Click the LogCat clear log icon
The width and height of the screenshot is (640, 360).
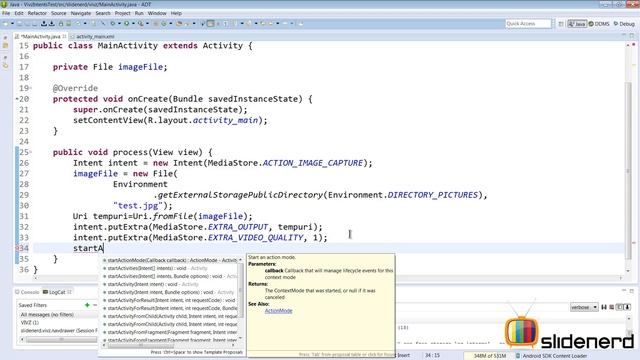point(612,307)
